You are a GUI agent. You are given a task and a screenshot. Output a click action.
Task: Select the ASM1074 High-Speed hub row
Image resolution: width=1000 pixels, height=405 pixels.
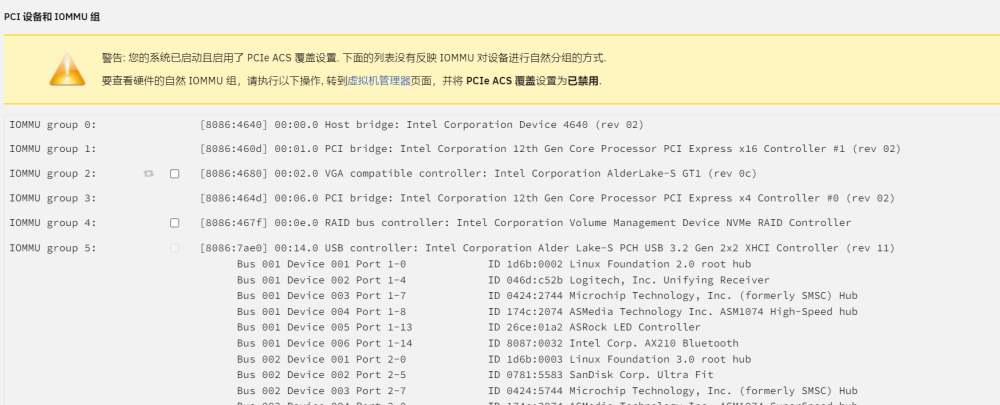click(547, 312)
